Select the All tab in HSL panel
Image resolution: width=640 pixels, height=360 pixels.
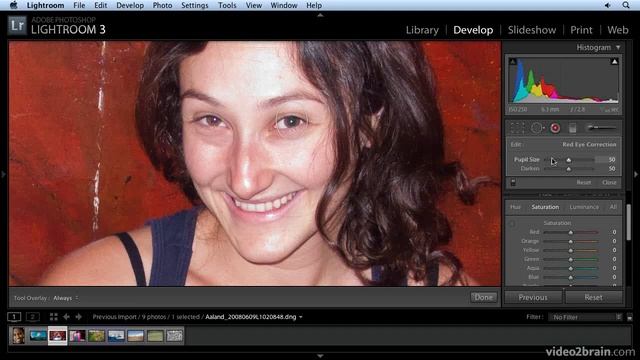[613, 207]
